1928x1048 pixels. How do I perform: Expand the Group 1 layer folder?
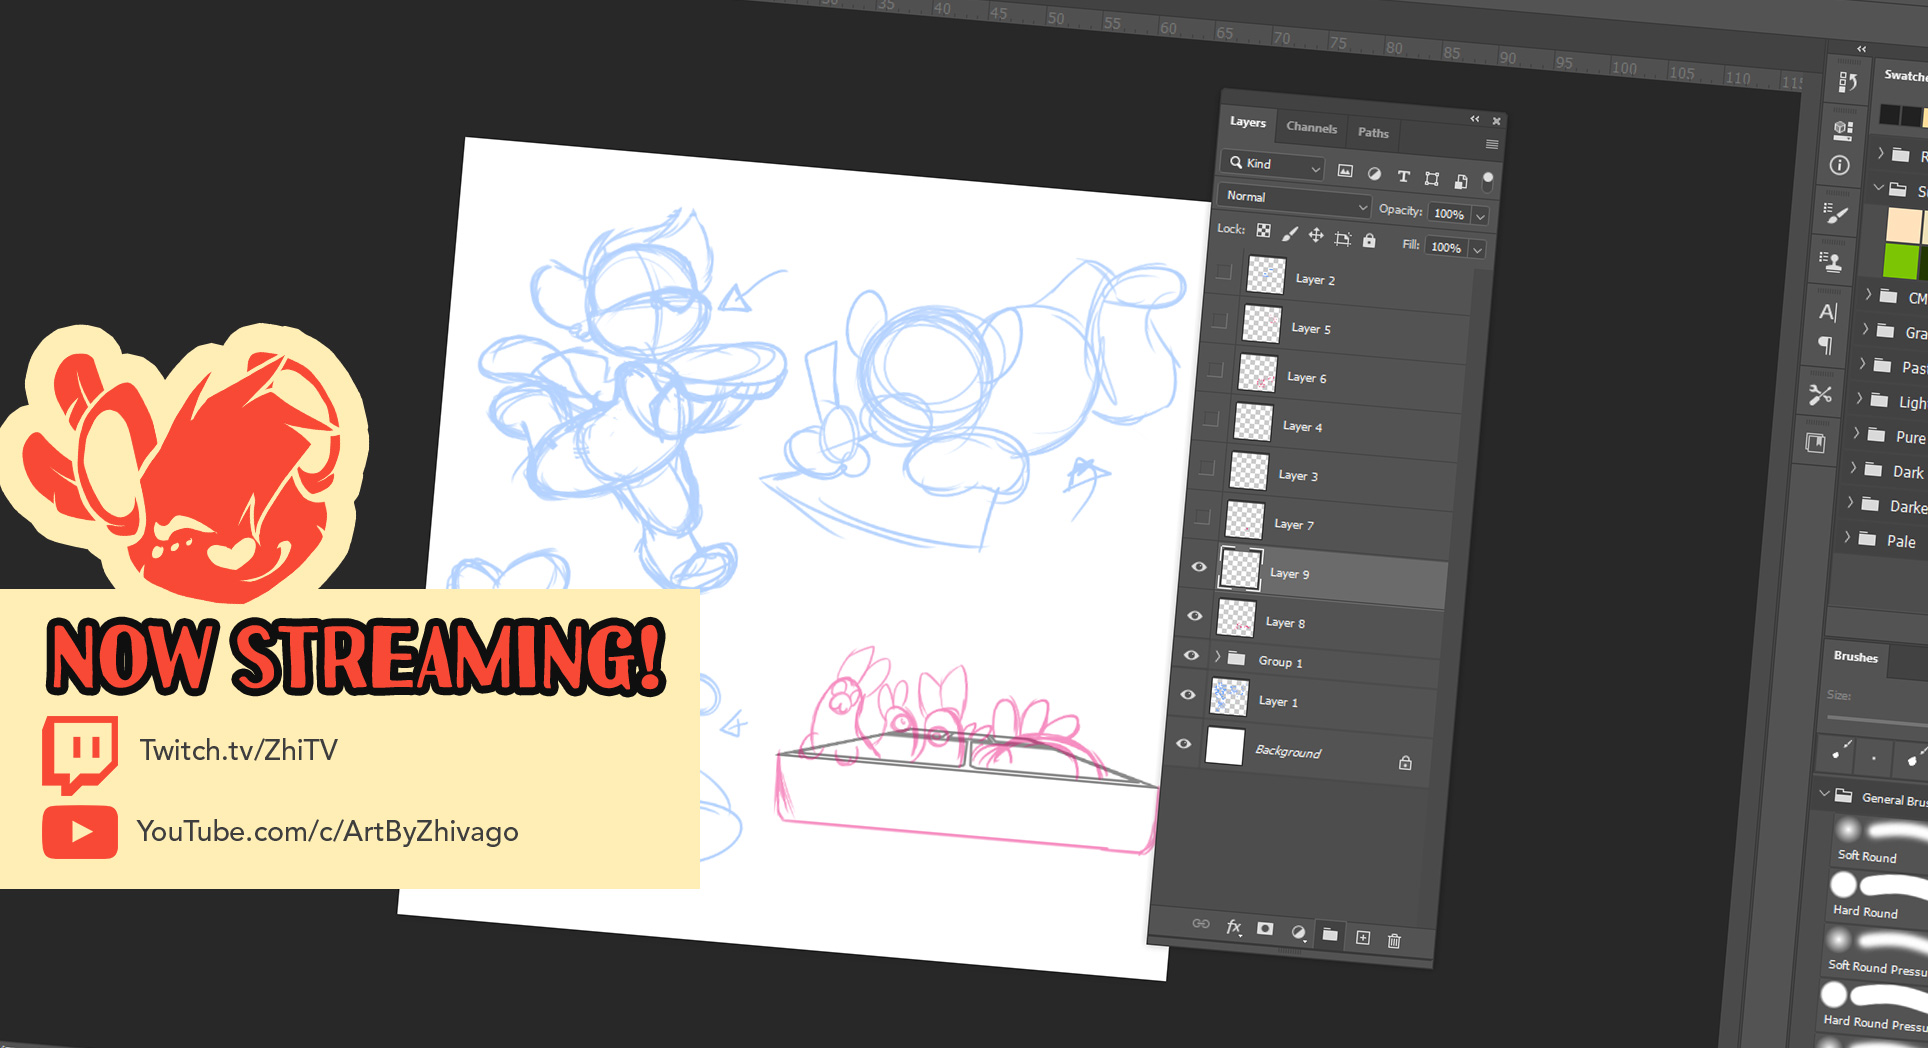[1217, 657]
